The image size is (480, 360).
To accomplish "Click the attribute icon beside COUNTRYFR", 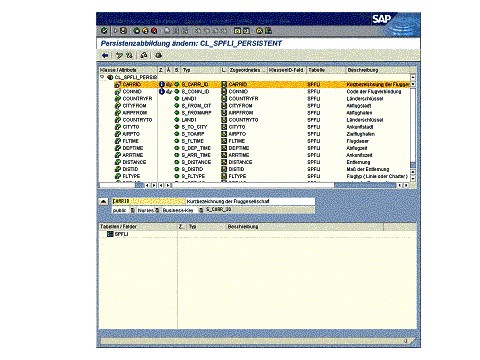I will click(x=118, y=99).
